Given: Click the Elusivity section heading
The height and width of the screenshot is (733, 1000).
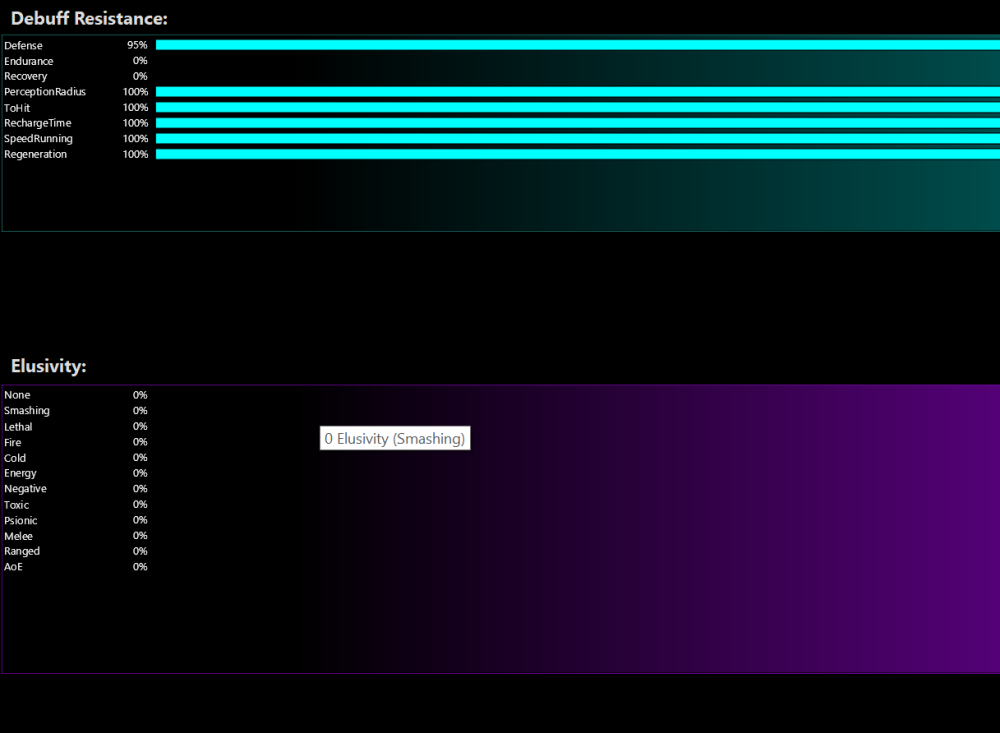Looking at the screenshot, I should 49,366.
